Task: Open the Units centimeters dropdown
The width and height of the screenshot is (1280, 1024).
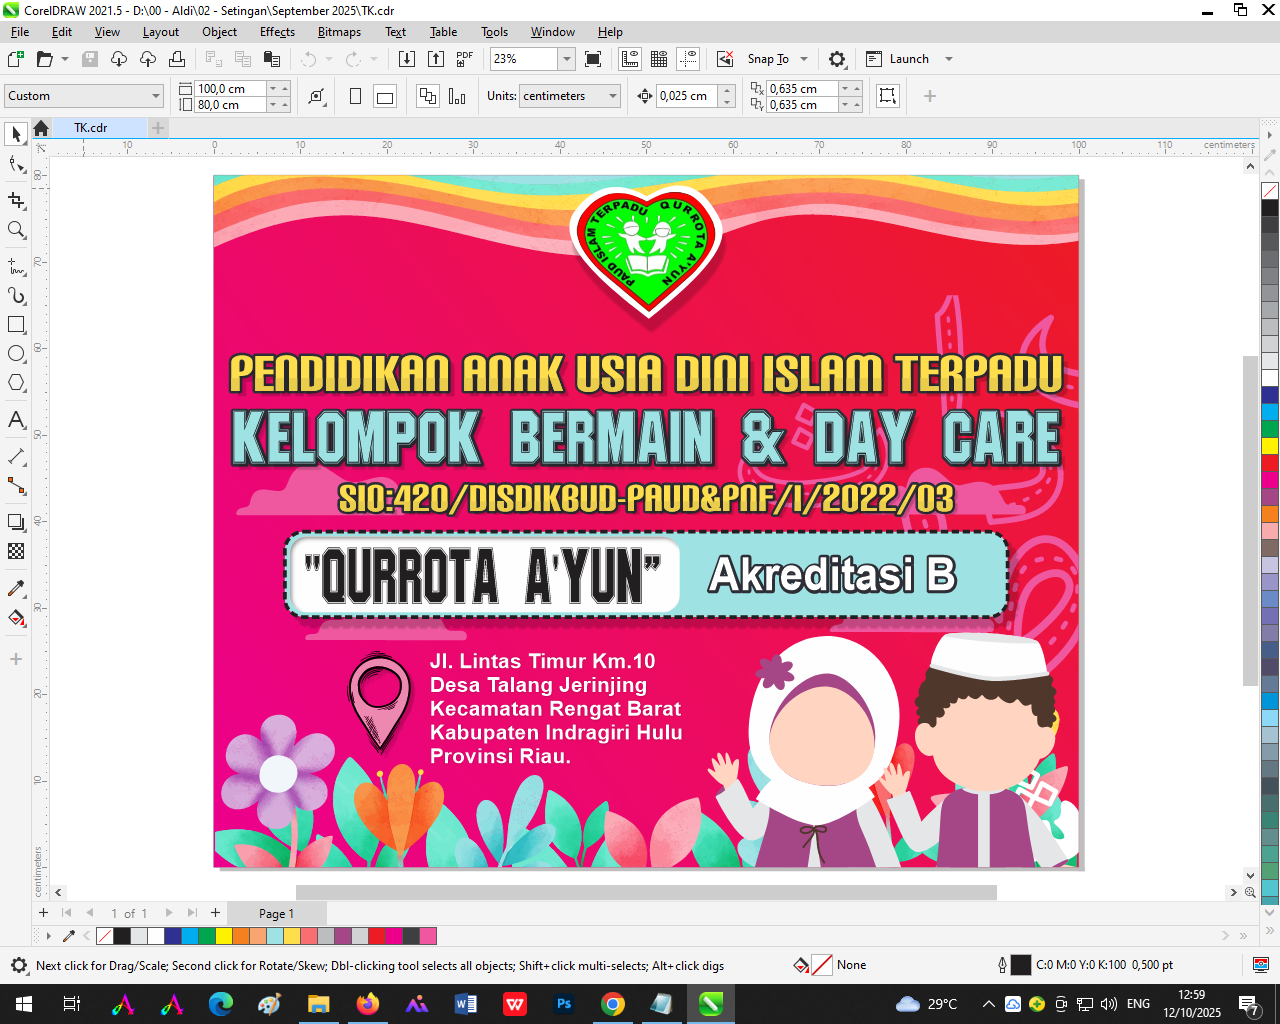Action: tap(613, 96)
